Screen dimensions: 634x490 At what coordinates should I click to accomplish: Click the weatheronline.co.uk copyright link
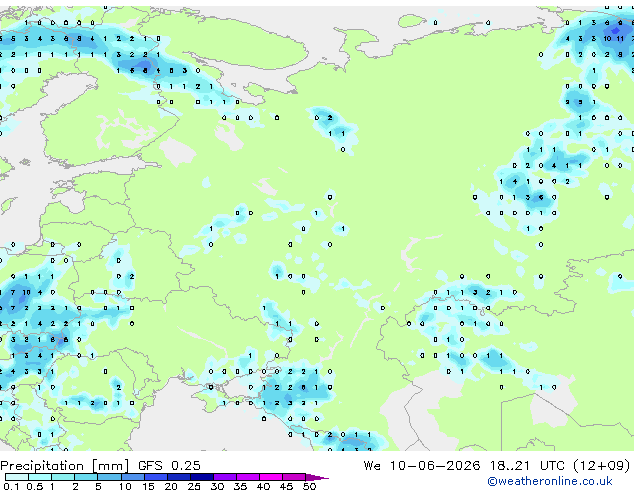pos(550,481)
